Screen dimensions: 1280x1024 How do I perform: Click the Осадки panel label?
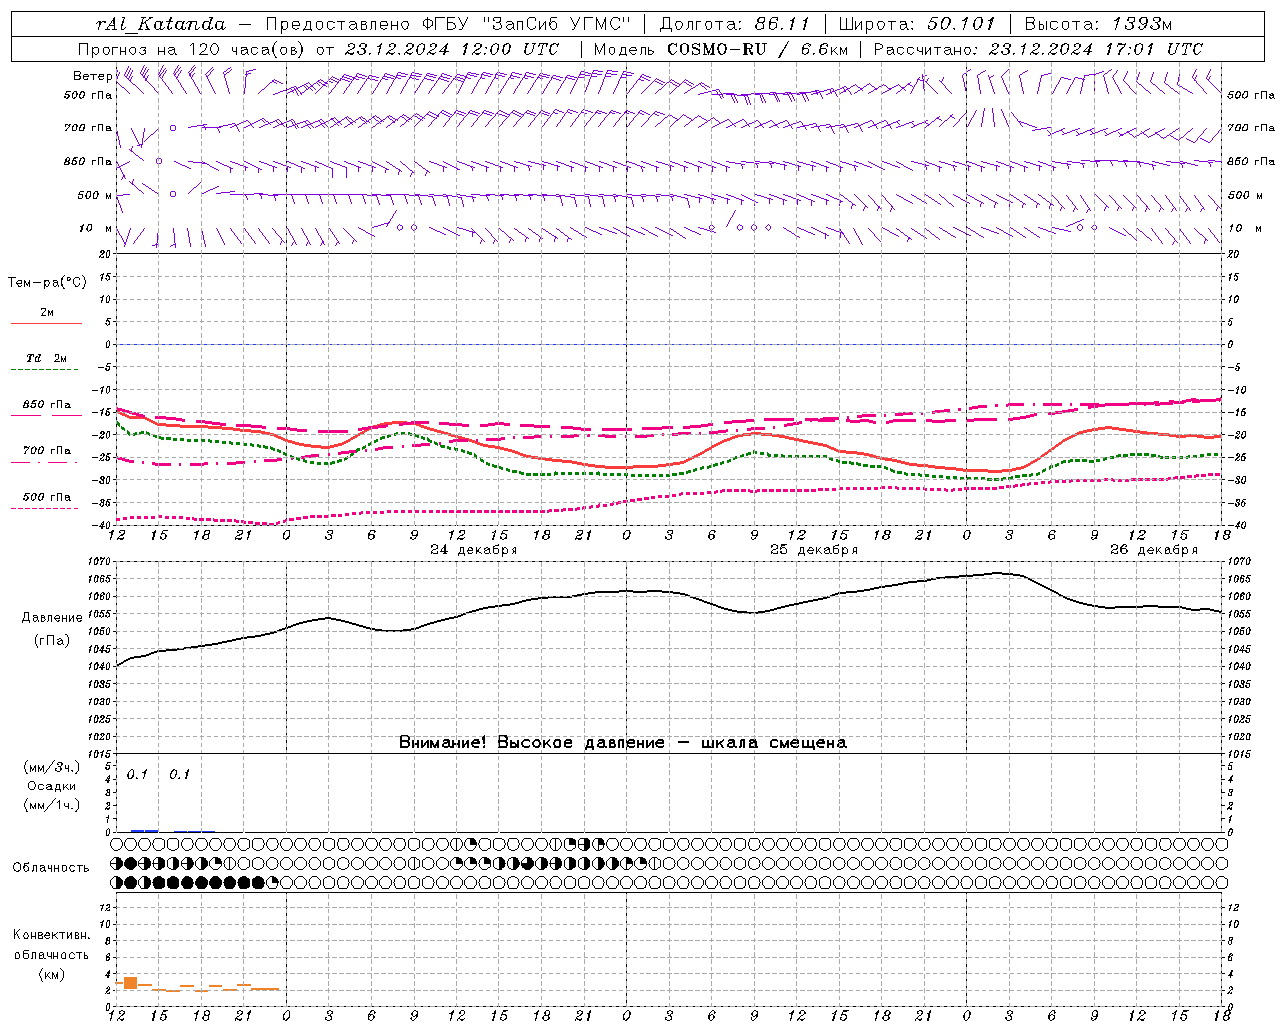(x=52, y=787)
